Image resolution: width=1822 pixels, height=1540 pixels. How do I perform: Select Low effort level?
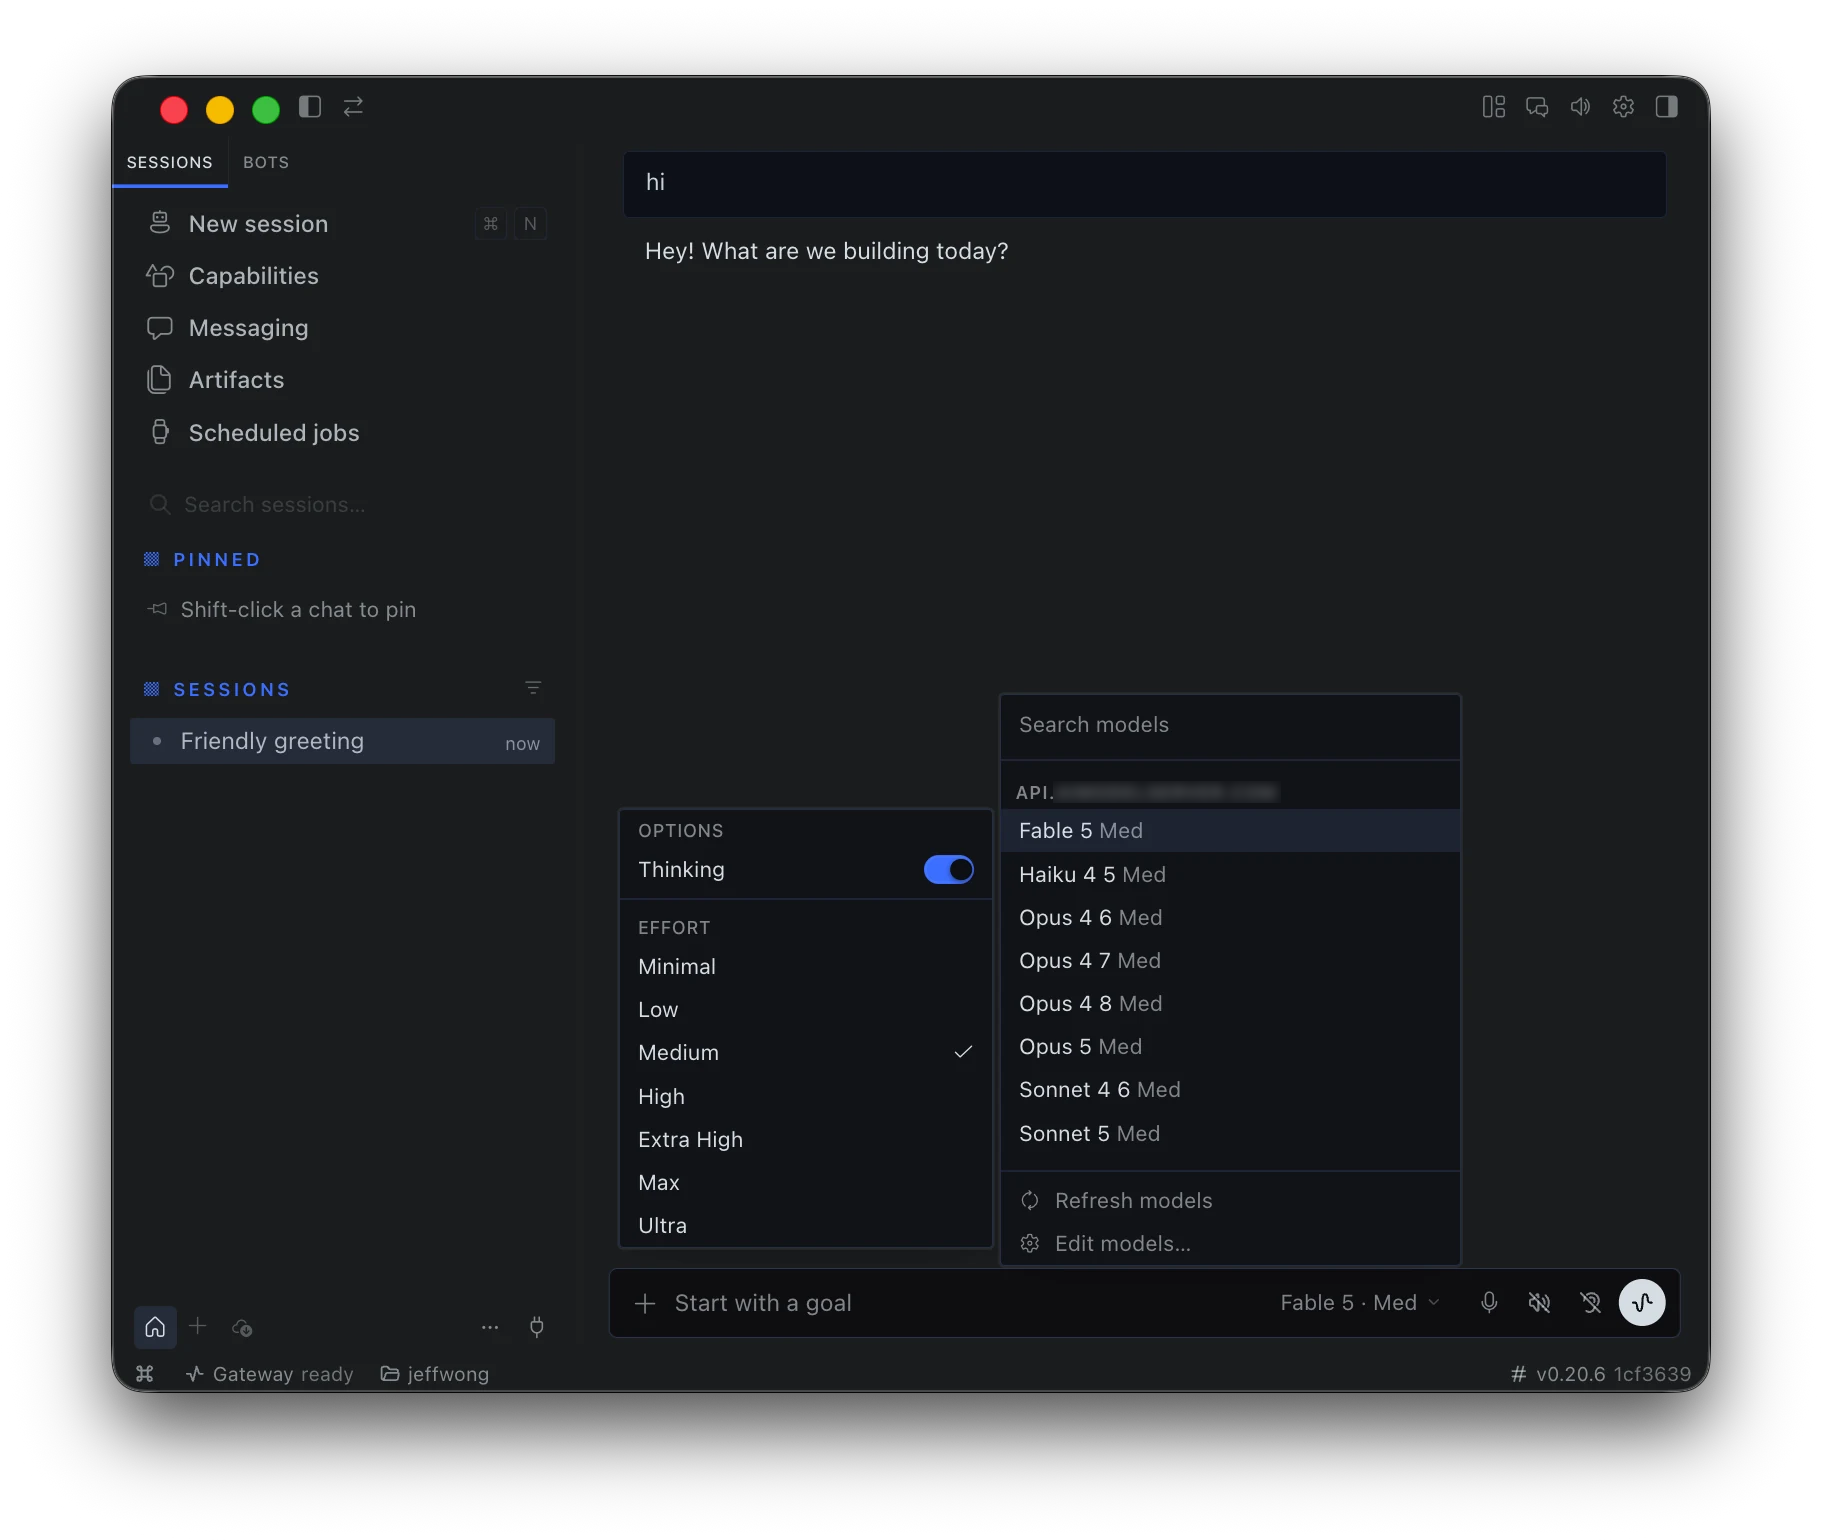click(806, 1010)
